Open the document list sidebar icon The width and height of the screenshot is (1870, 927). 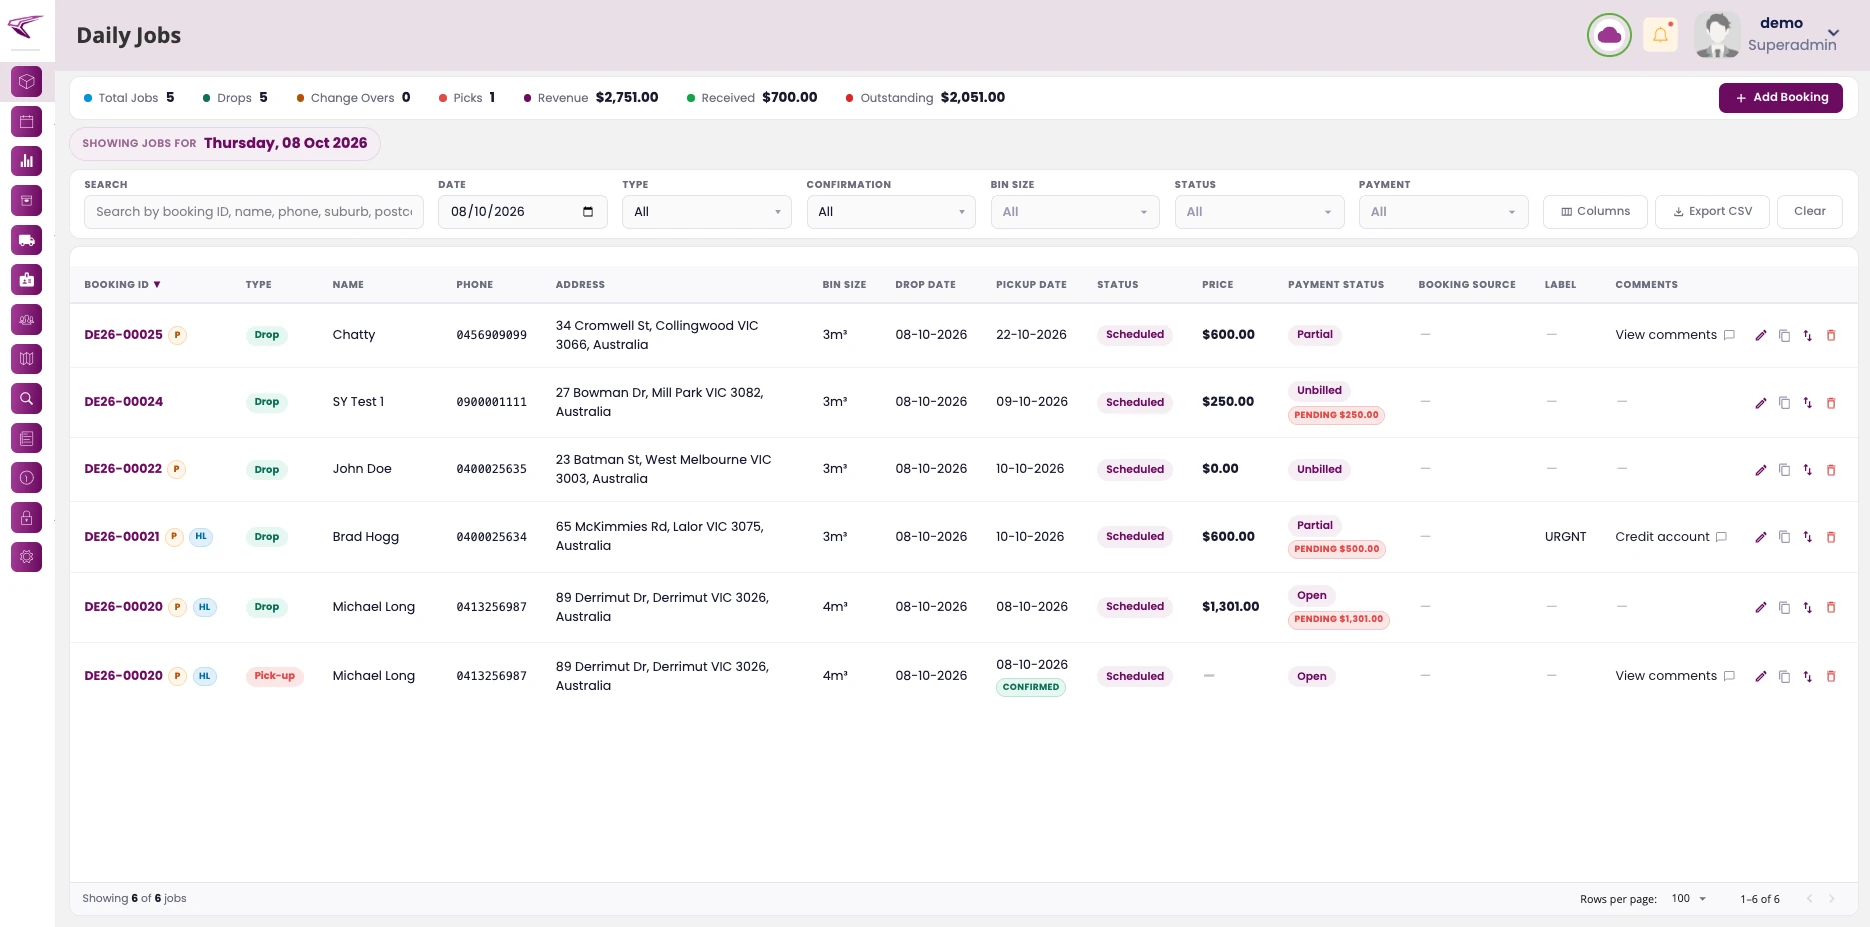tap(27, 438)
